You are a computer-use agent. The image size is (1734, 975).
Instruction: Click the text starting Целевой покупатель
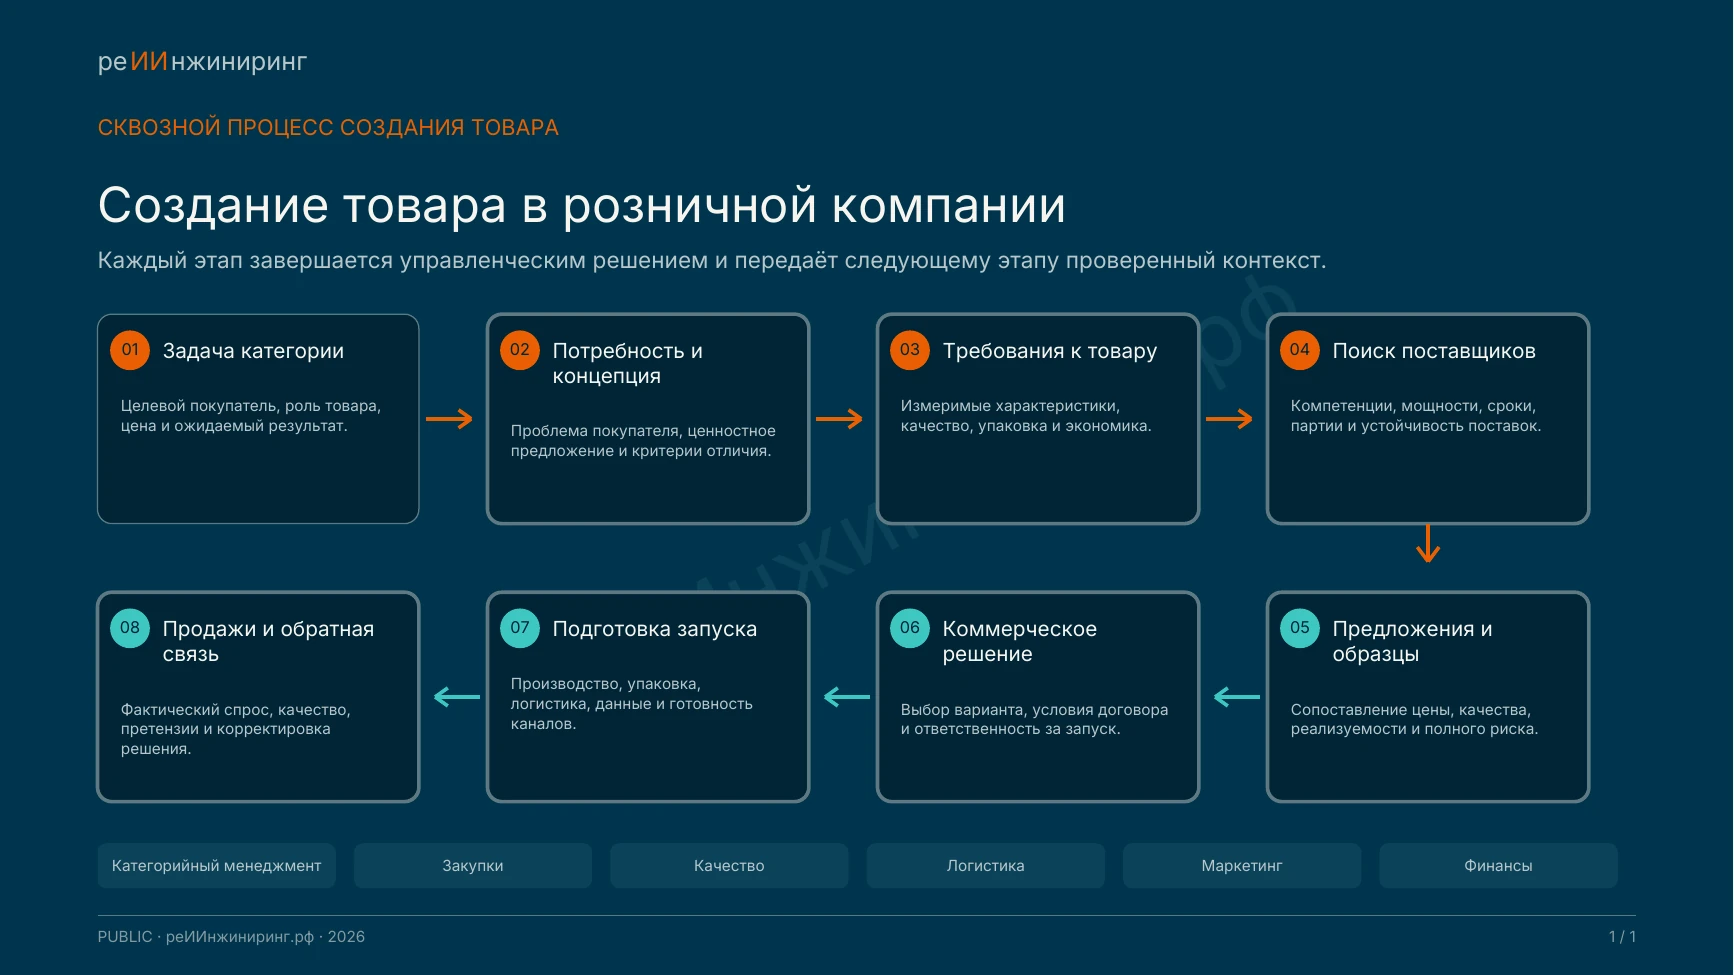pyautogui.click(x=251, y=416)
